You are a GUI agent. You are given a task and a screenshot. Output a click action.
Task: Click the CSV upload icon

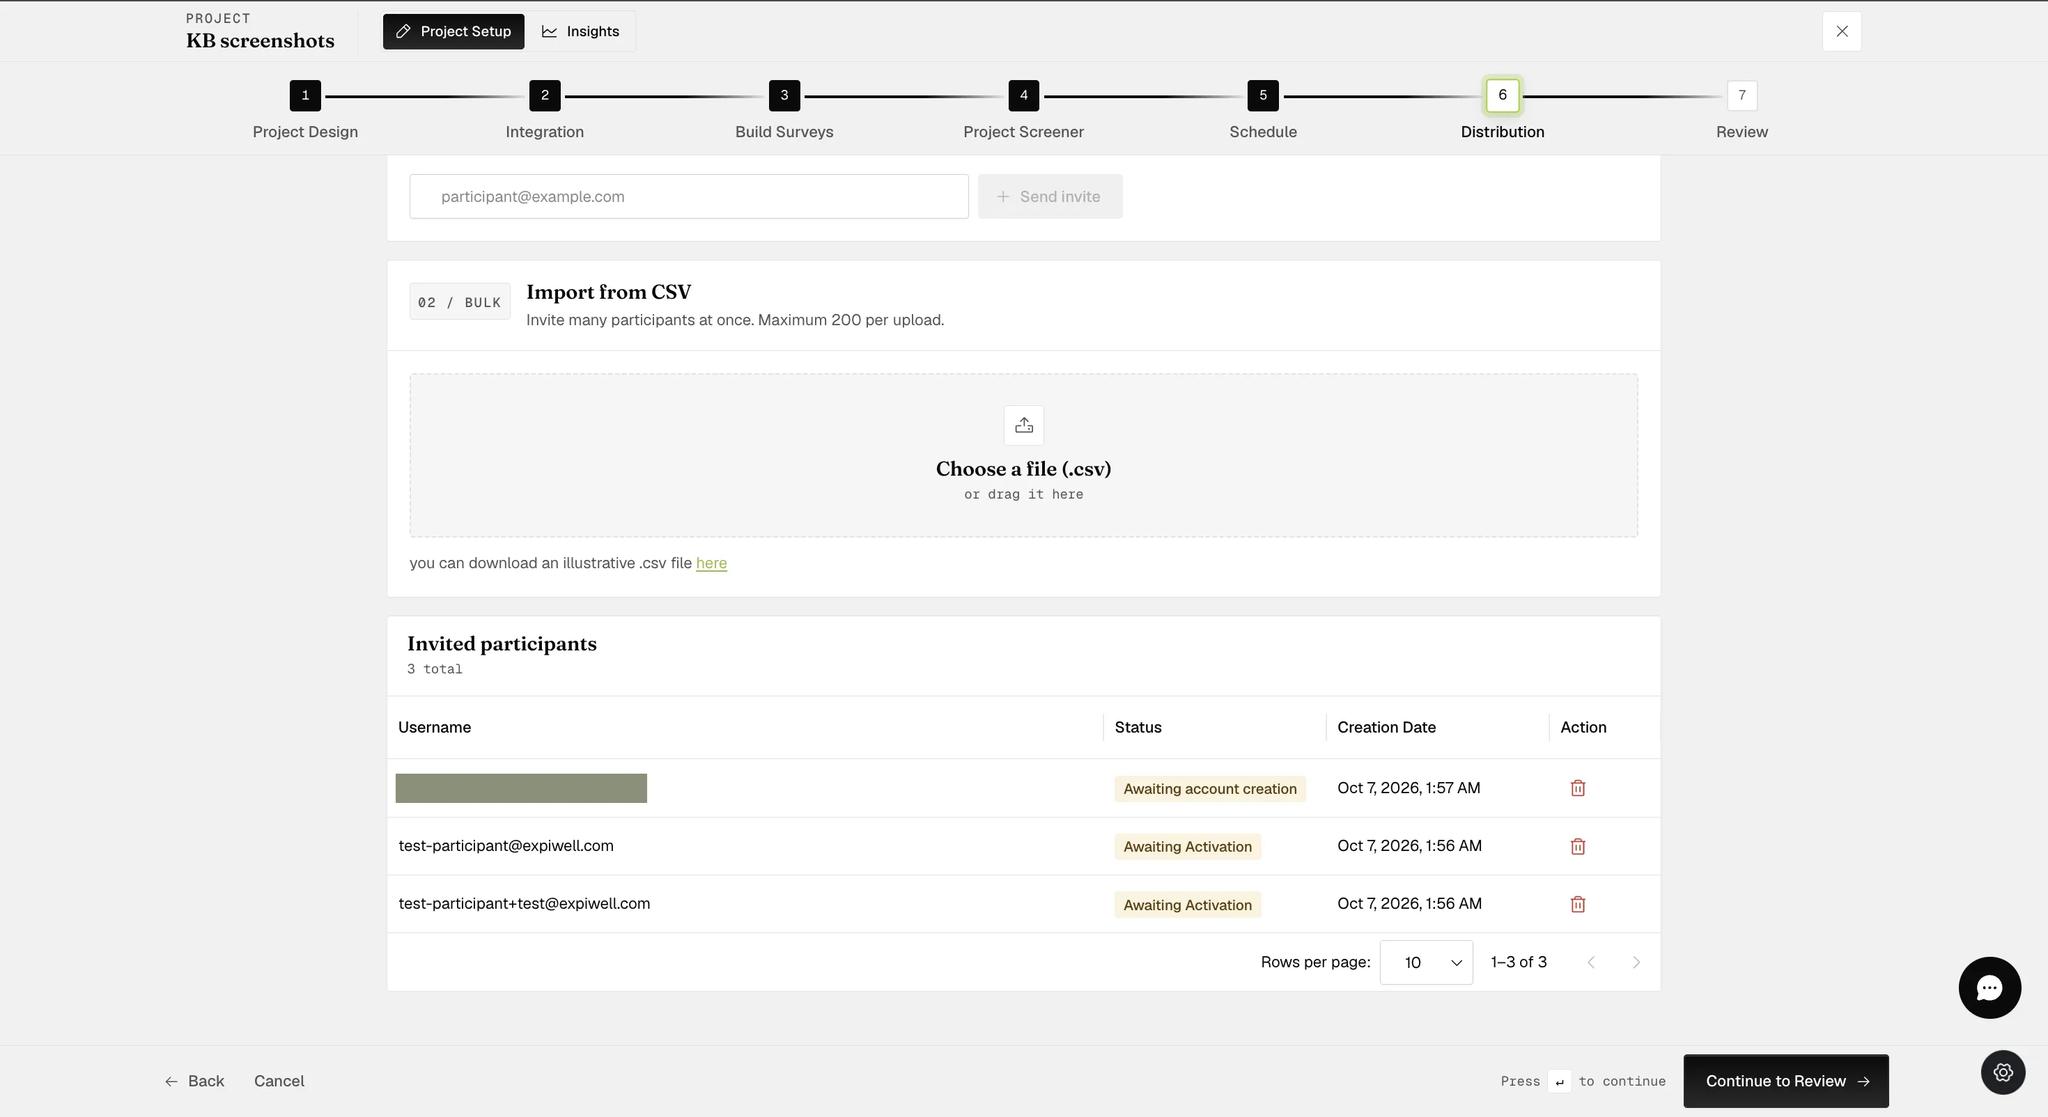[1024, 426]
